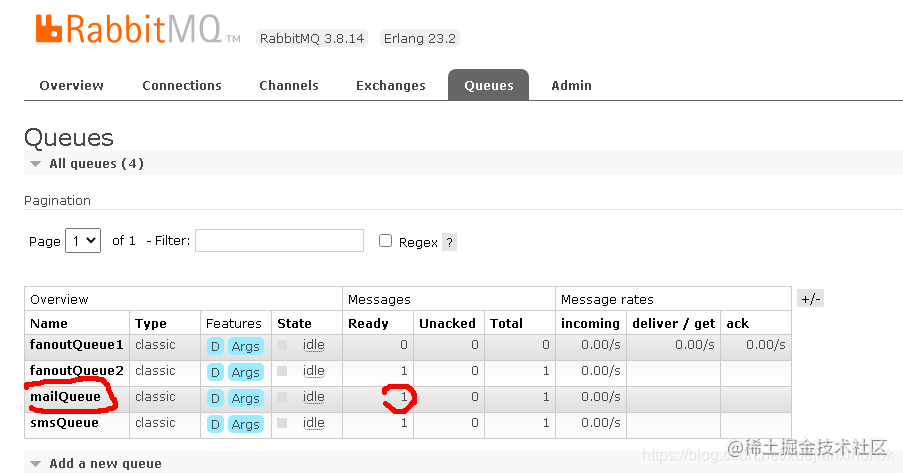Click the state indicator square for mailQueue
The image size is (903, 473).
(282, 397)
